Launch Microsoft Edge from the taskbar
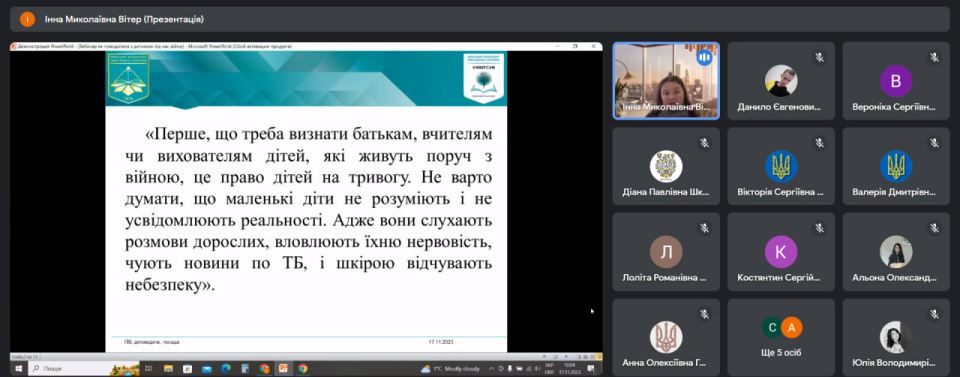 tap(225, 369)
